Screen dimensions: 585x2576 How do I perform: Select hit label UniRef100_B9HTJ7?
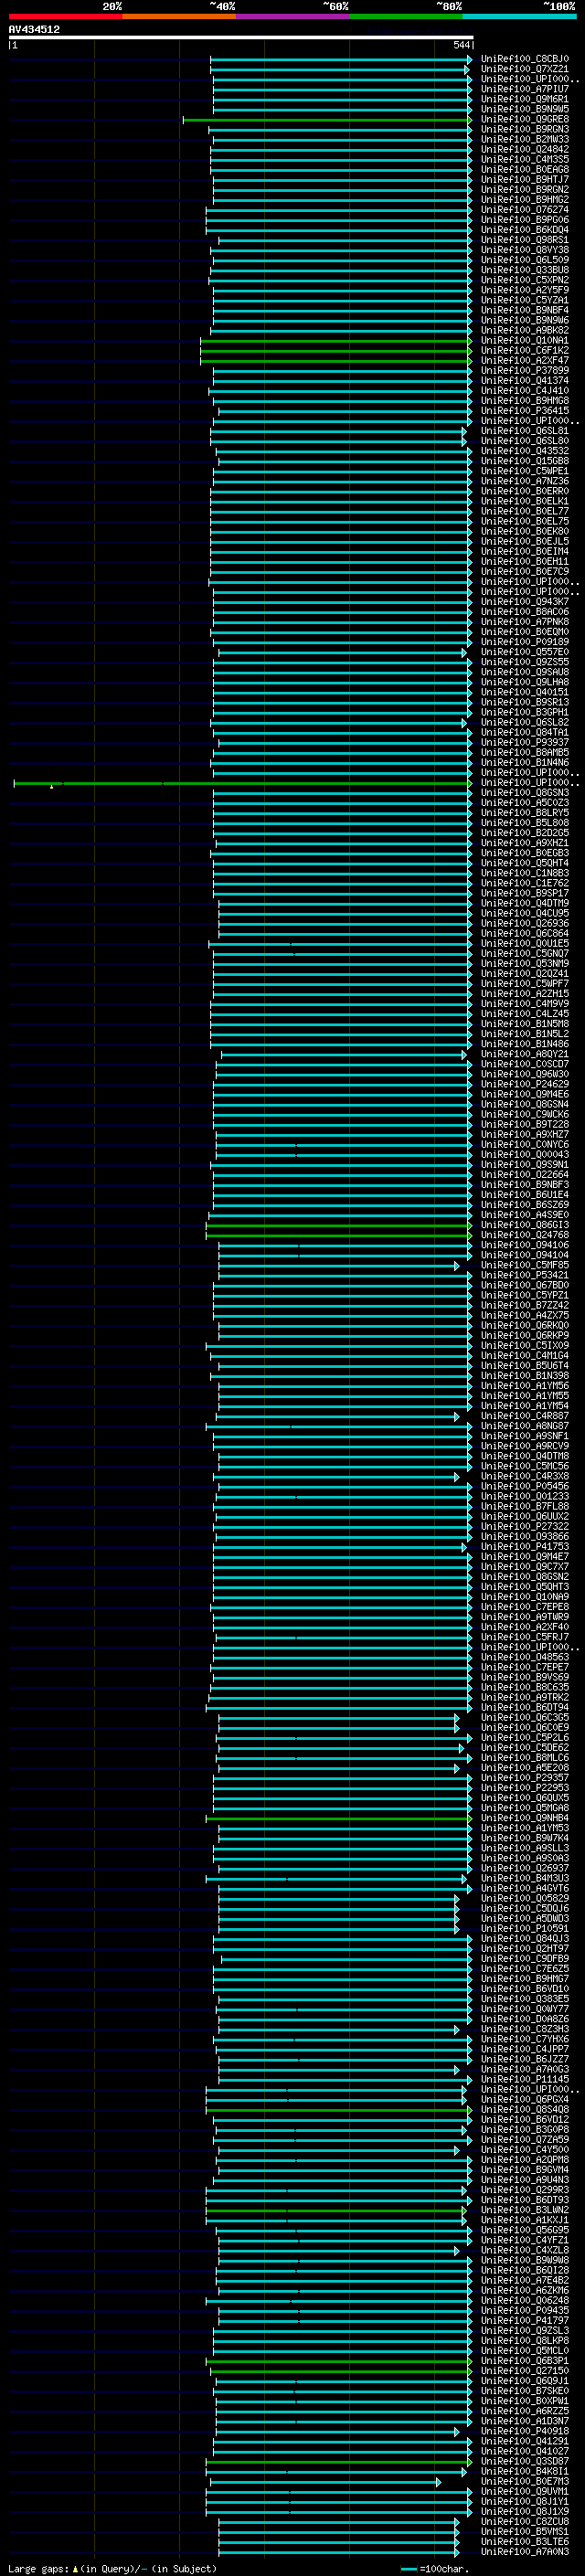524,179
